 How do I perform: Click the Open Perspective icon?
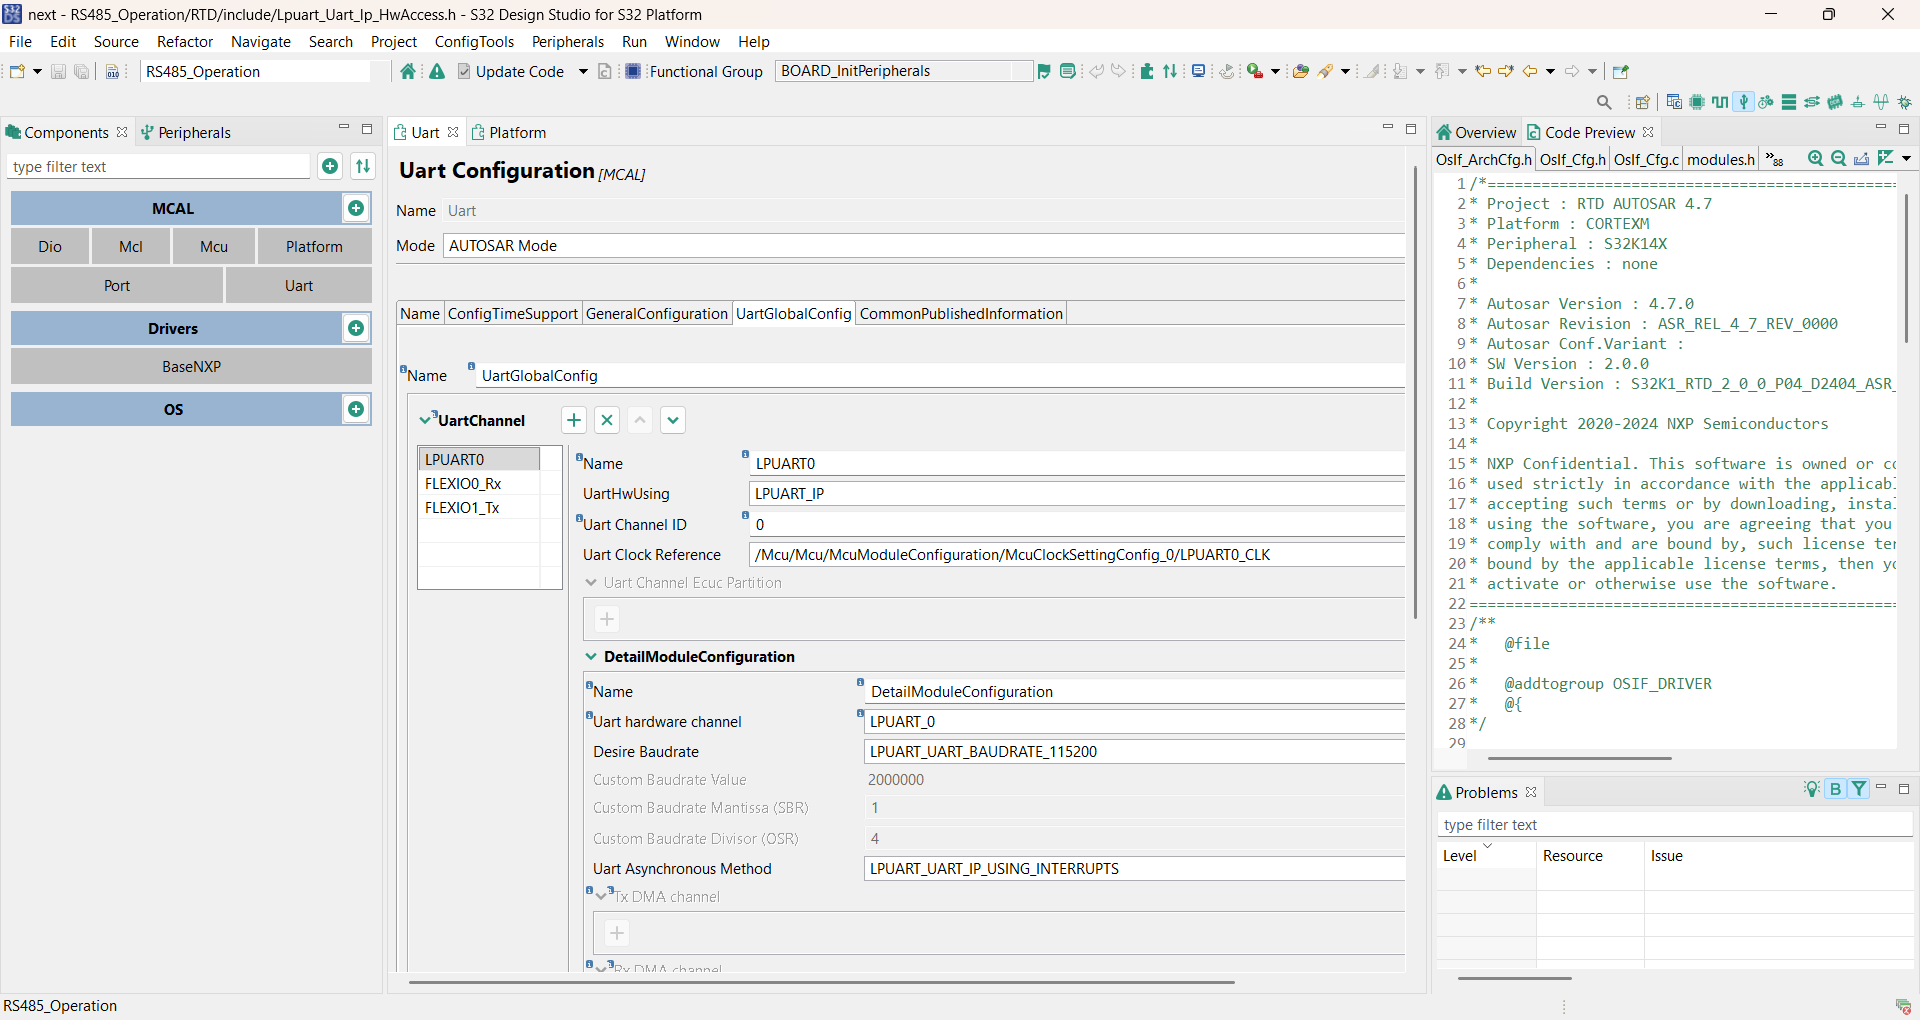point(1642,102)
